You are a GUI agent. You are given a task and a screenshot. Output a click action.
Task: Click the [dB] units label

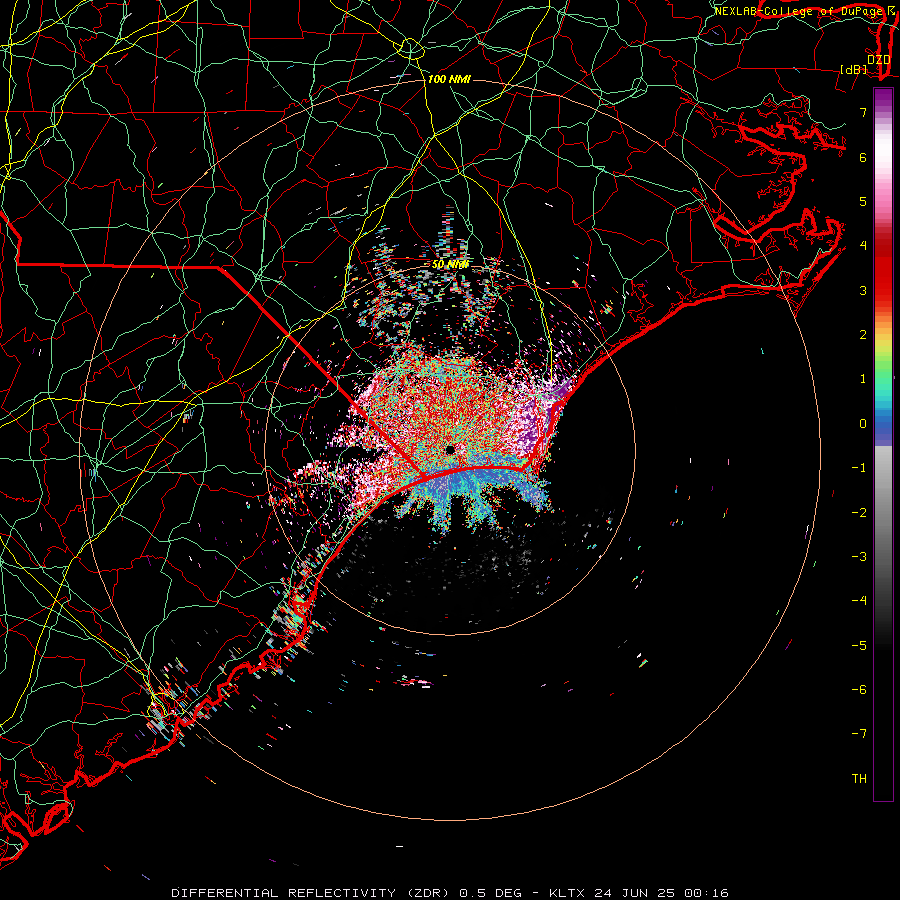[x=854, y=69]
